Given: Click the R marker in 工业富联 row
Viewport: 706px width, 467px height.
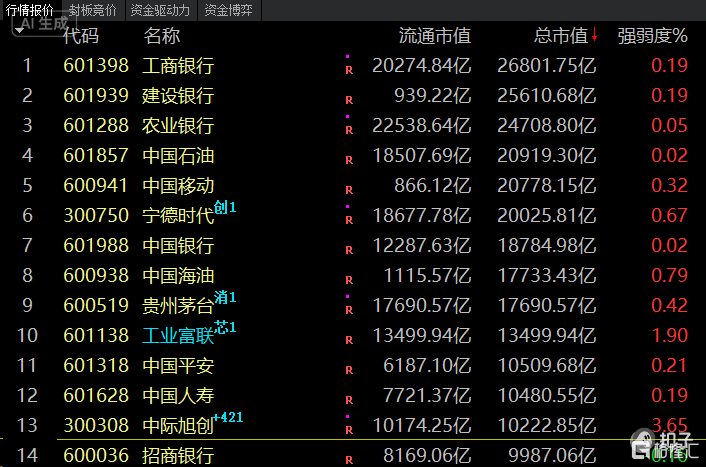Looking at the screenshot, I should click(x=349, y=340).
